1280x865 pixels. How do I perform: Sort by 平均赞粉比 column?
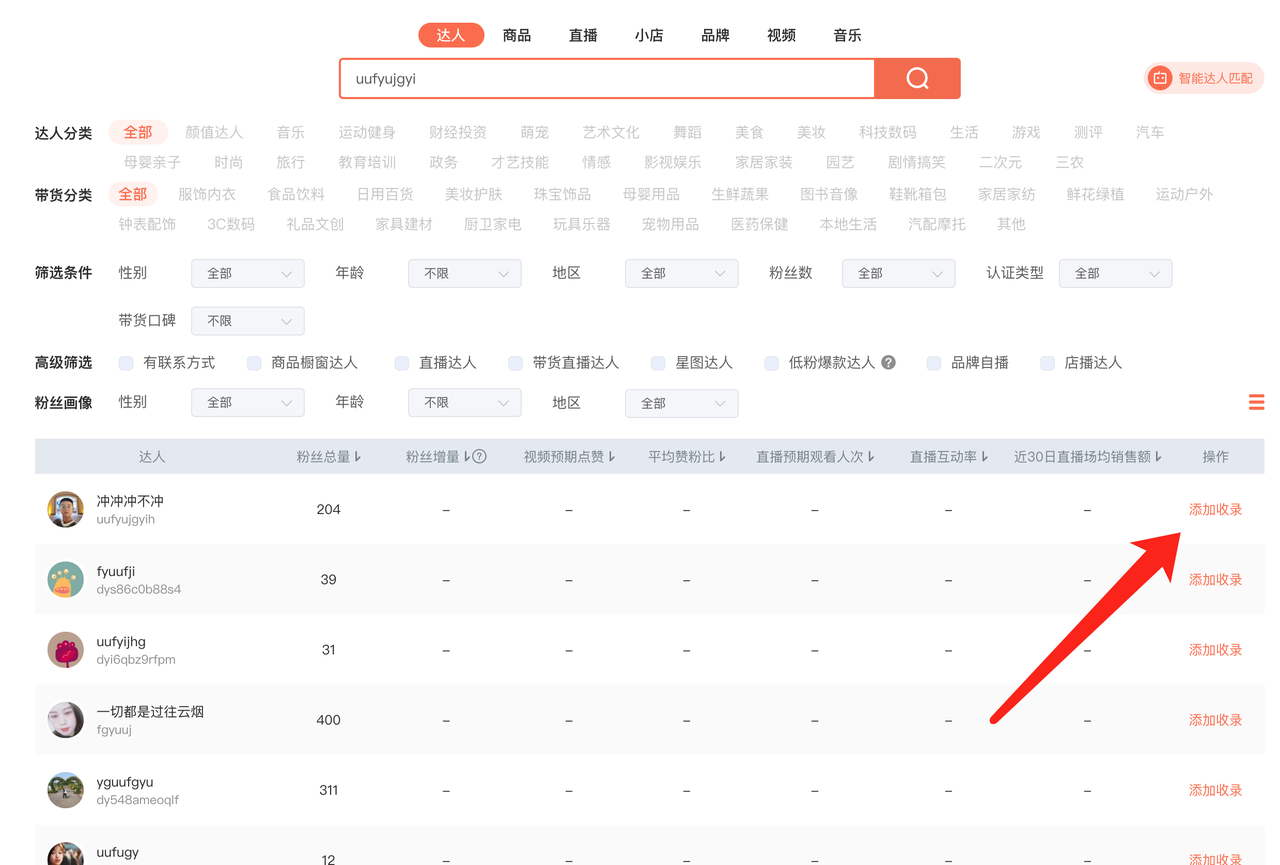687,457
